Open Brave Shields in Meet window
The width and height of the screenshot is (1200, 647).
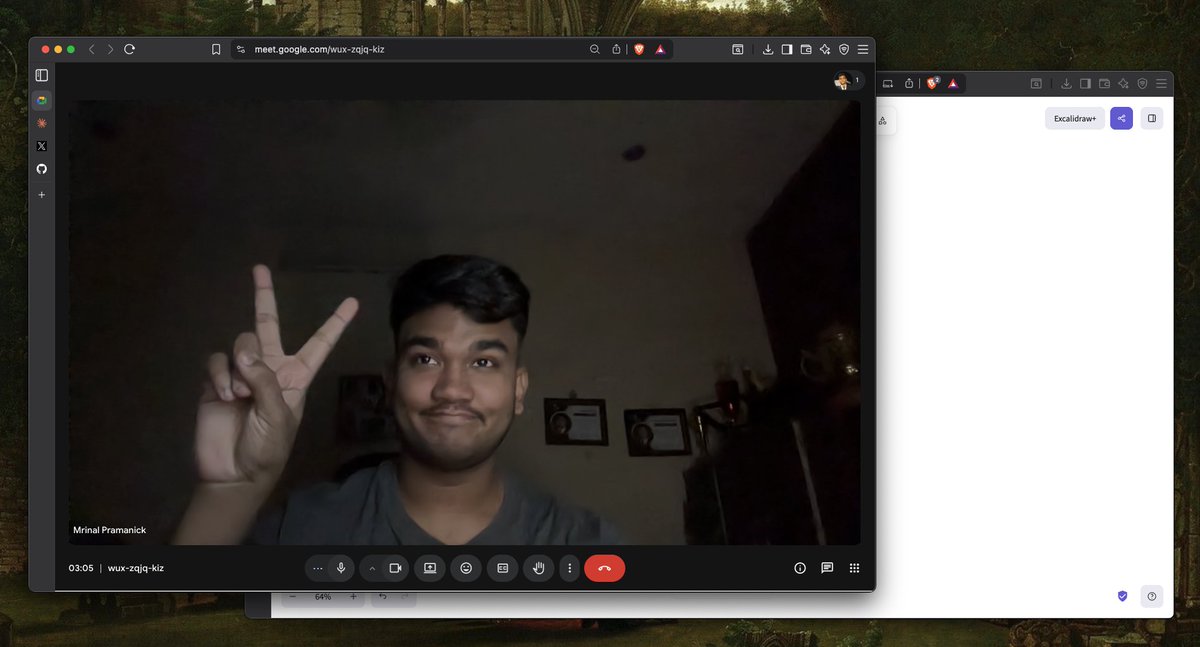tap(640, 49)
